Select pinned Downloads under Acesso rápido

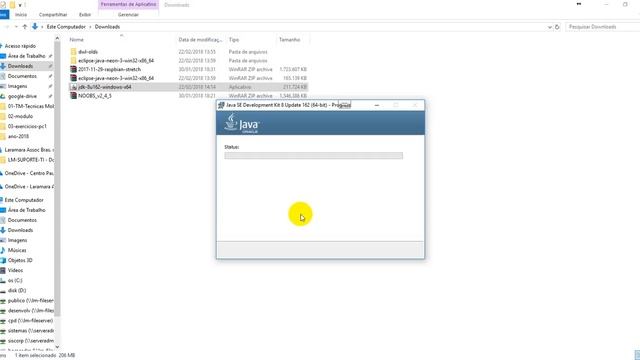[x=20, y=66]
